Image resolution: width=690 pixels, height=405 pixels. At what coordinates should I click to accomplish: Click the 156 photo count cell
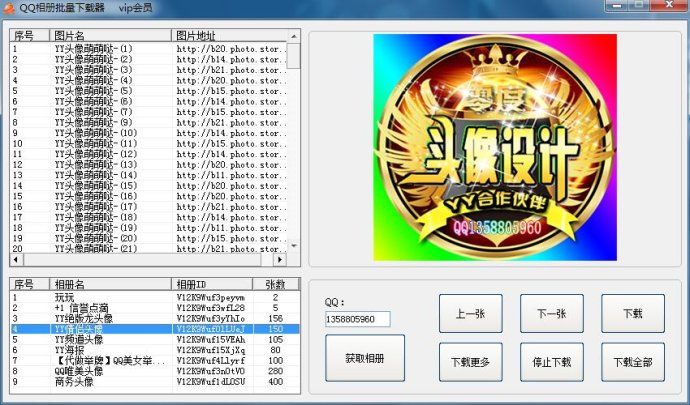[x=275, y=319]
